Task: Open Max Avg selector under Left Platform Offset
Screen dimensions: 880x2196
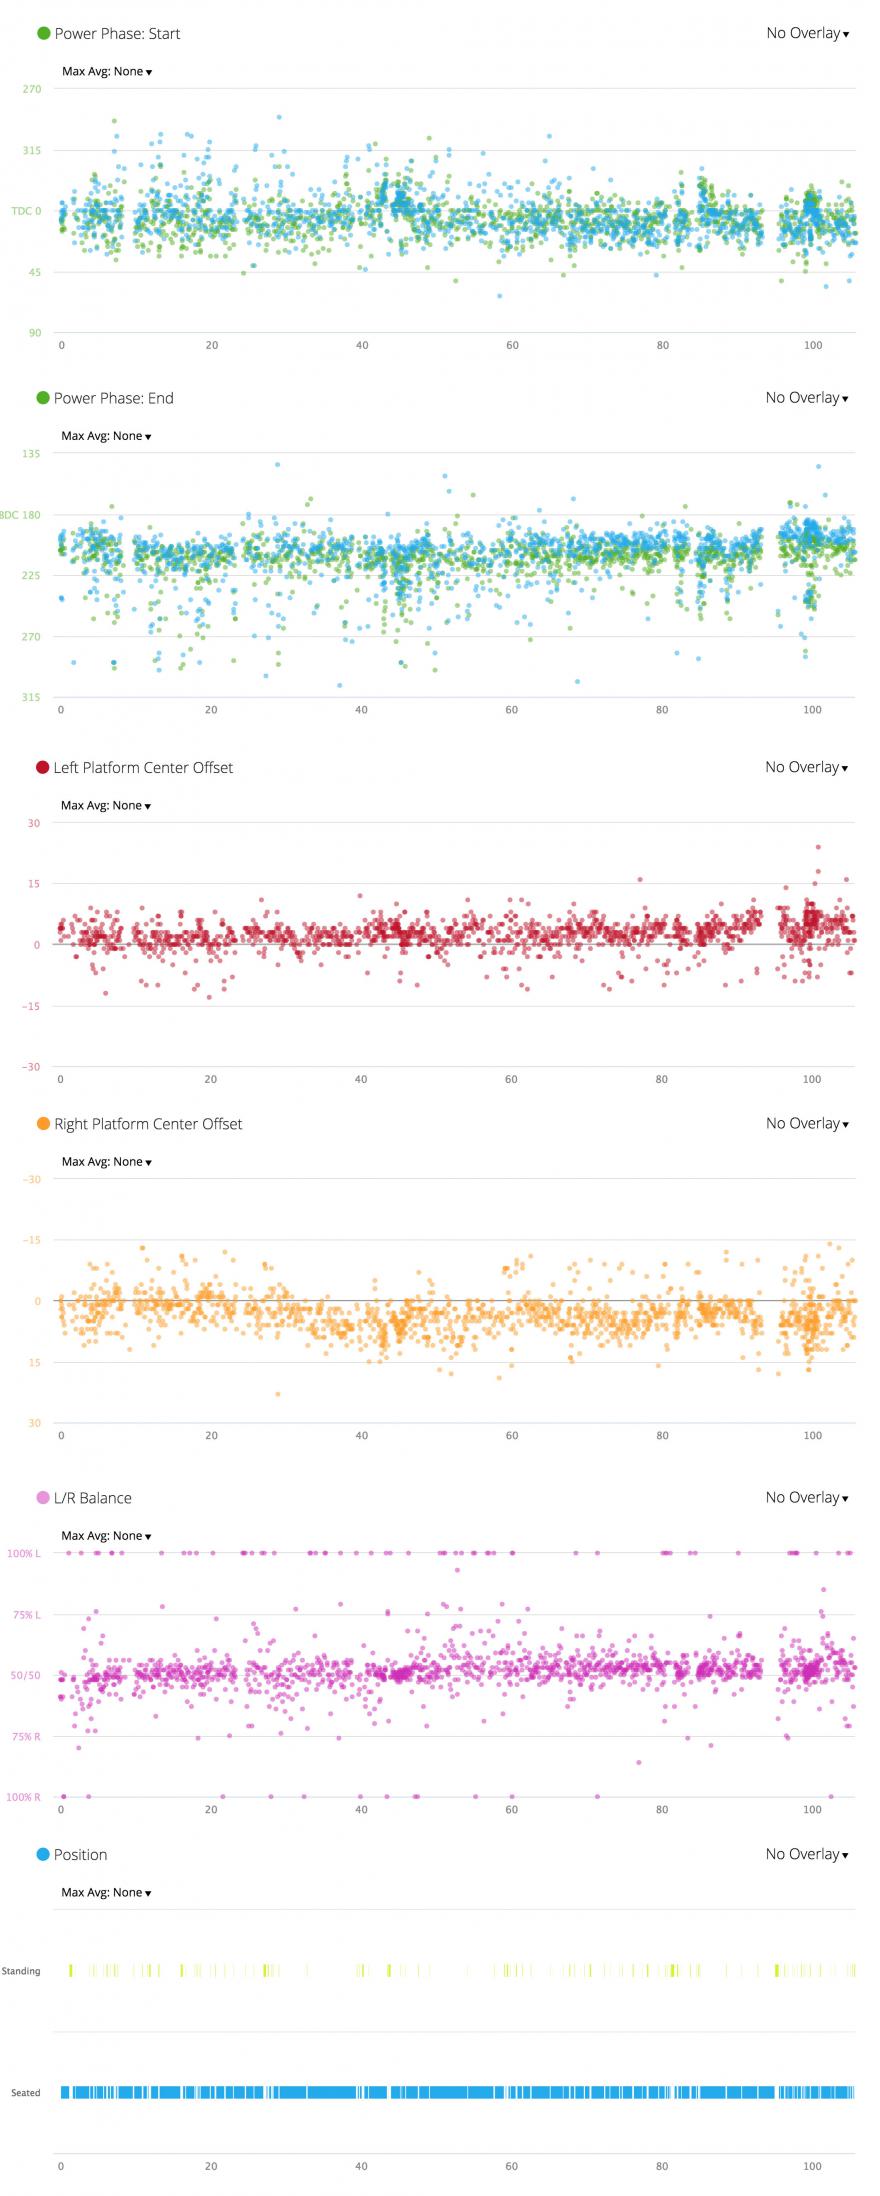Action: [x=106, y=806]
